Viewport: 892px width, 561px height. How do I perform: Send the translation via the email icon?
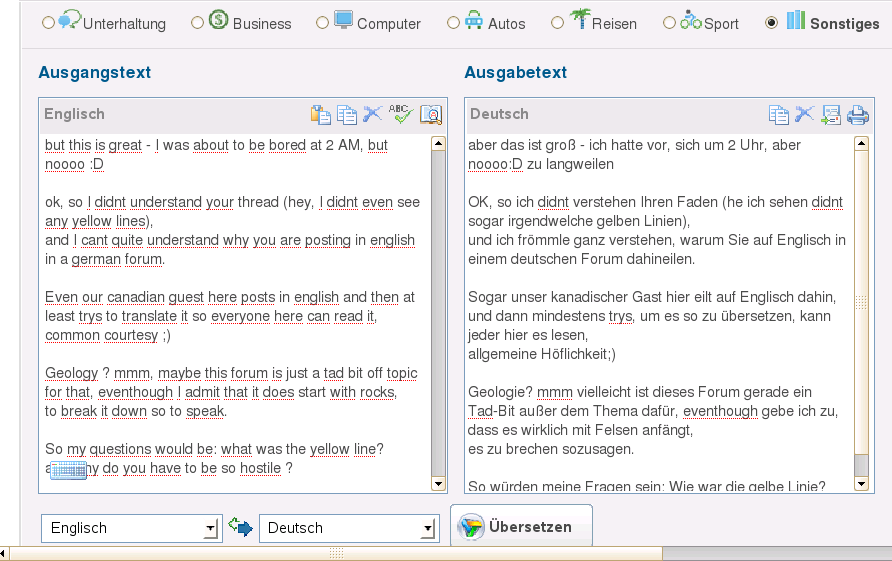point(831,114)
